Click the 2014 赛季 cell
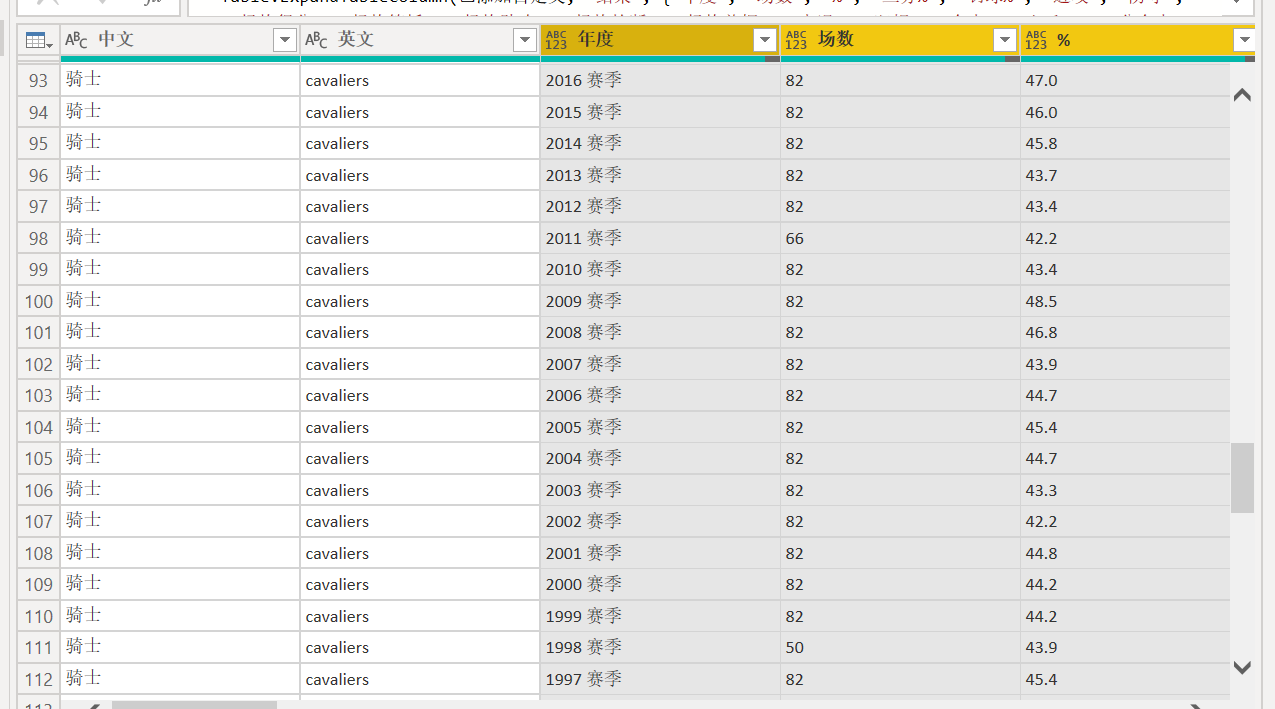 pos(660,144)
